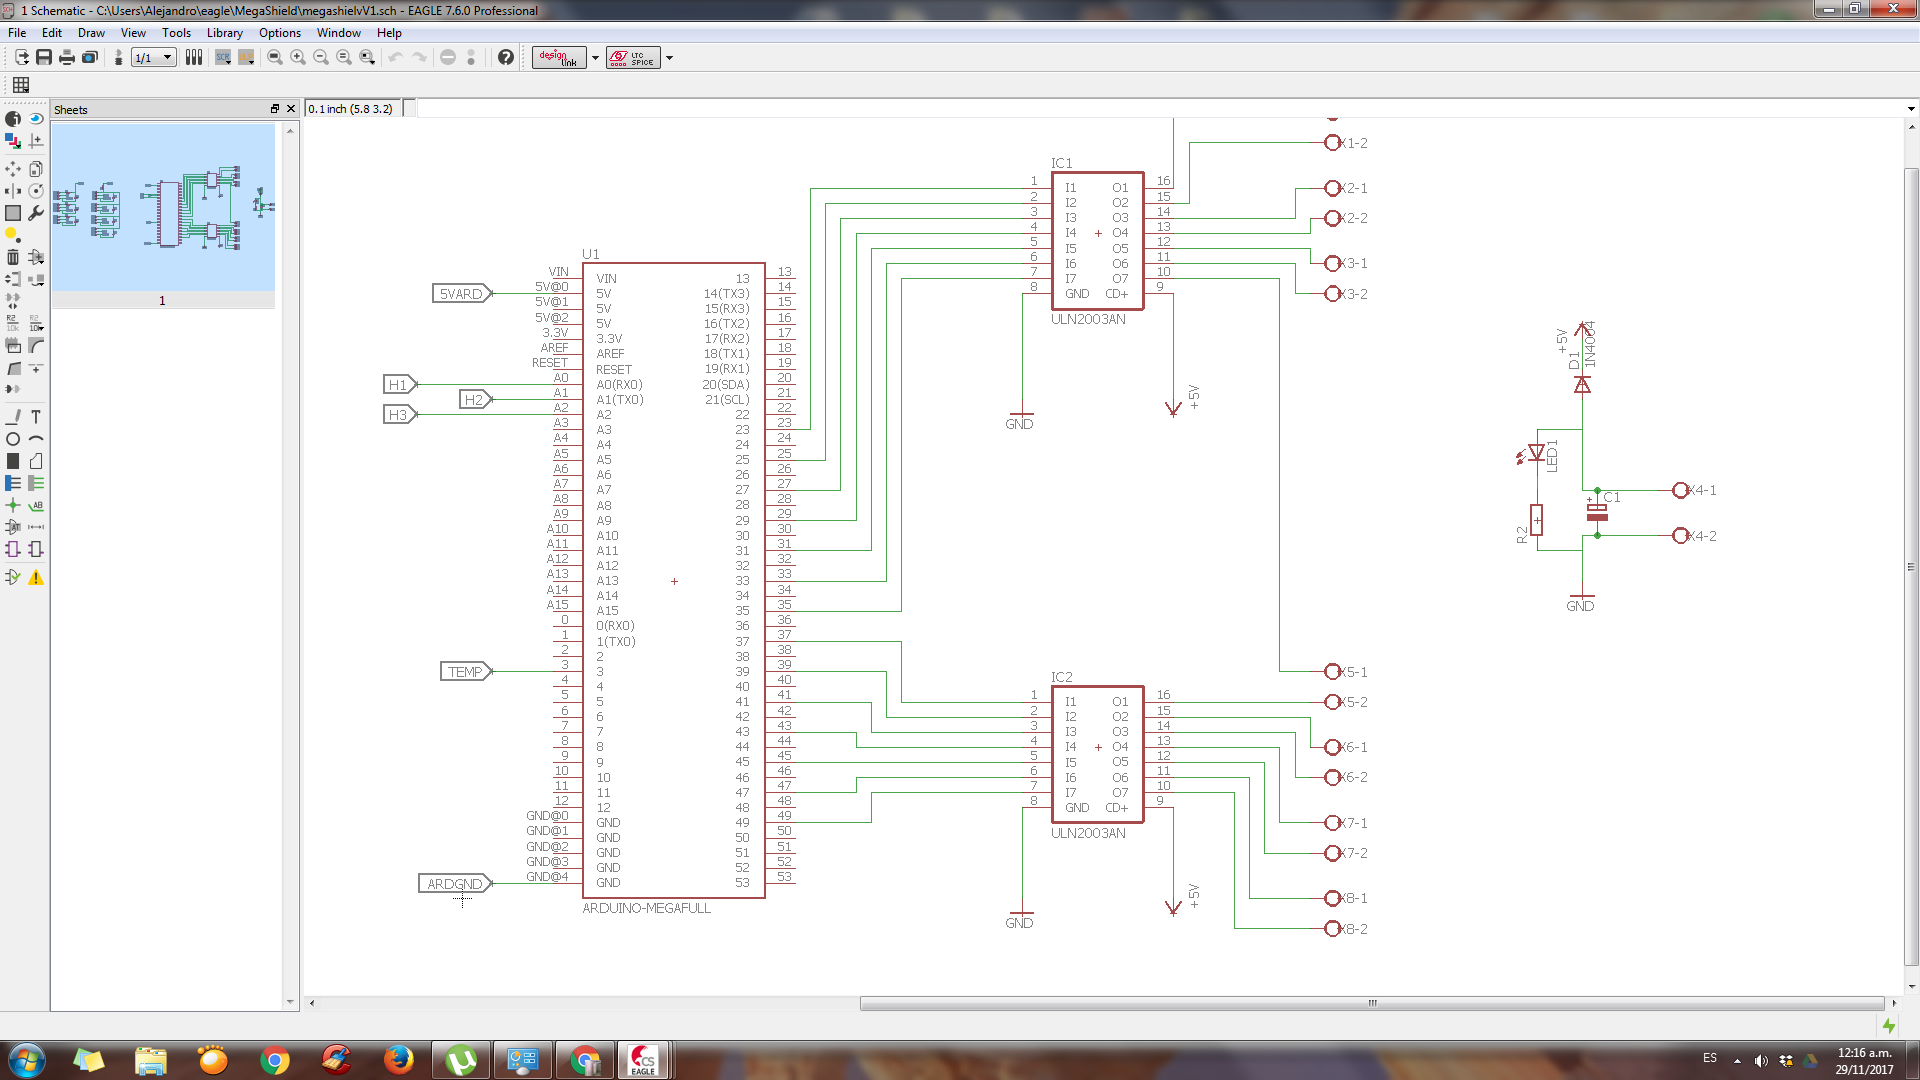Select the Rotate tool
Screen dimensions: 1920x1080
[x=37, y=188]
